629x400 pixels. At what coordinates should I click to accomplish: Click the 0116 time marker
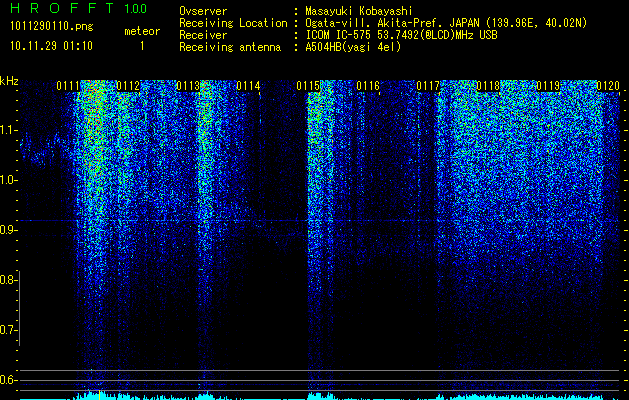pyautogui.click(x=368, y=86)
